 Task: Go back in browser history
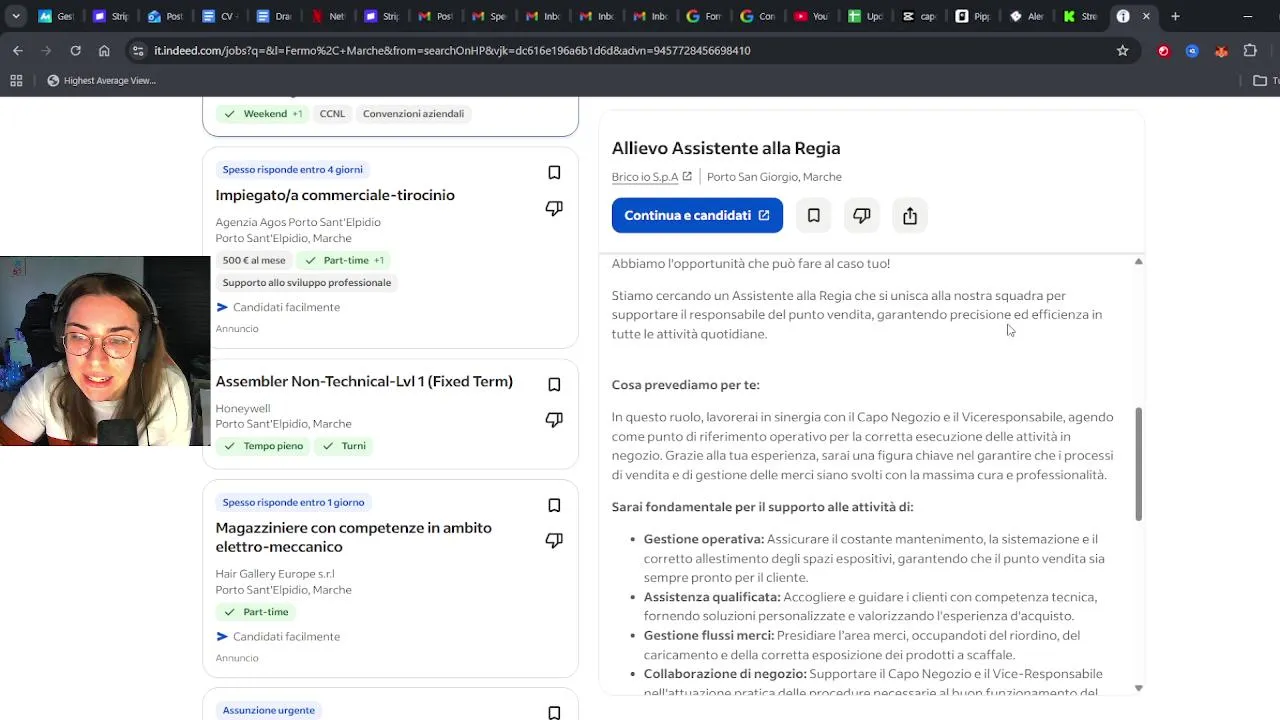pos(18,50)
